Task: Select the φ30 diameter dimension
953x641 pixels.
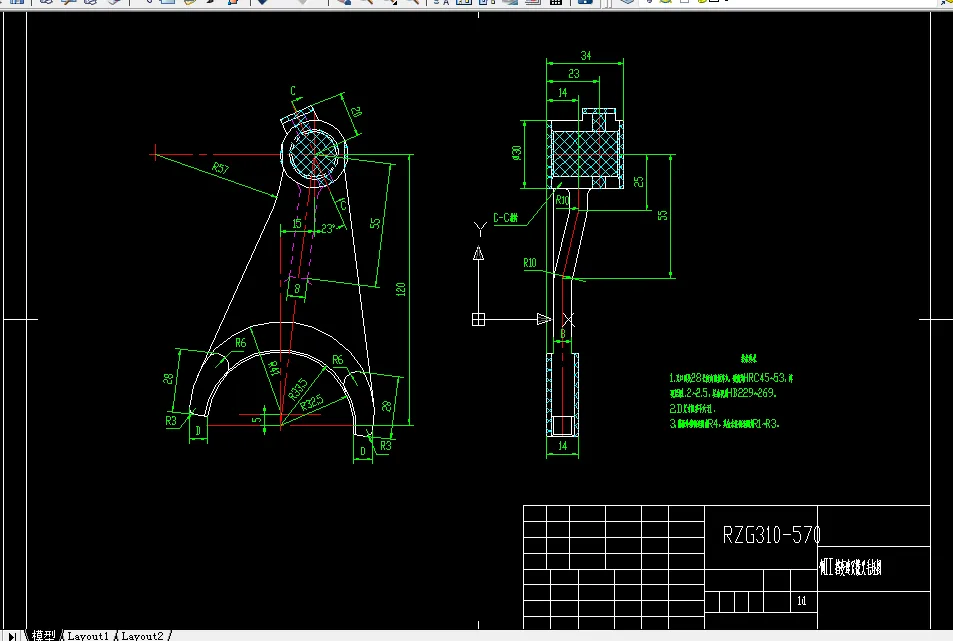Action: coord(517,153)
